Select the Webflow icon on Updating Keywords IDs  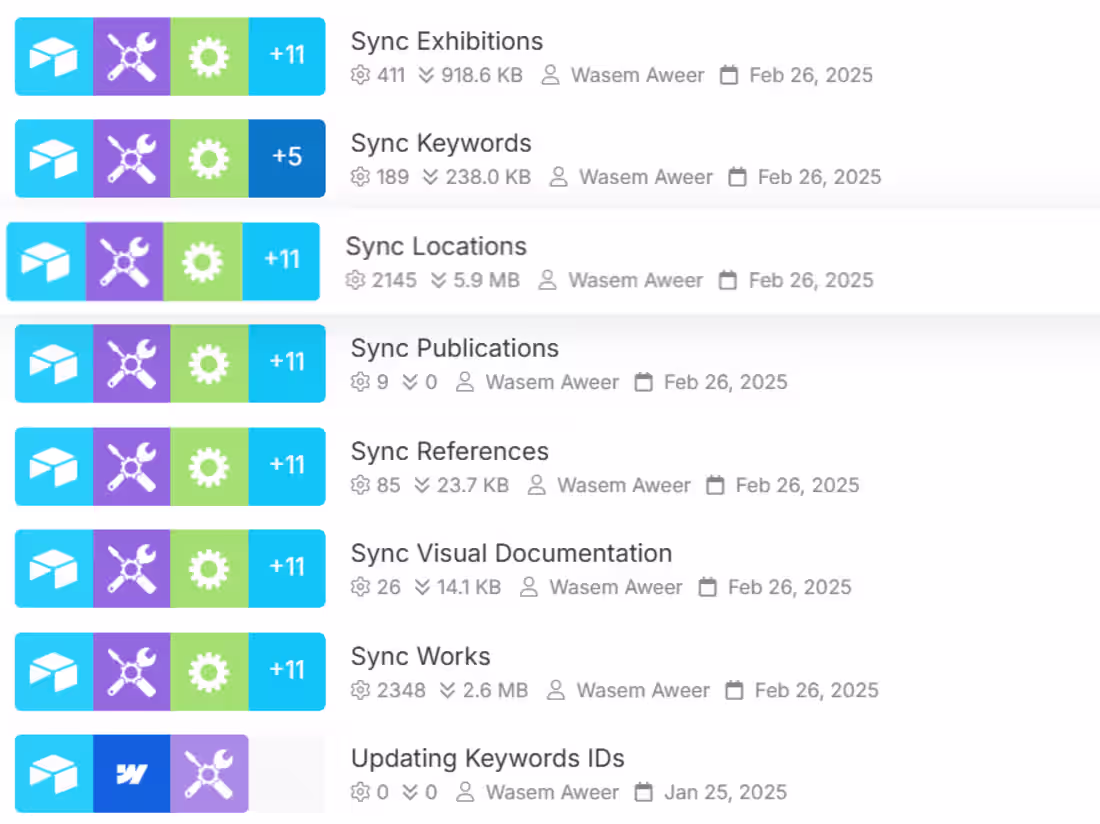pyautogui.click(x=132, y=775)
